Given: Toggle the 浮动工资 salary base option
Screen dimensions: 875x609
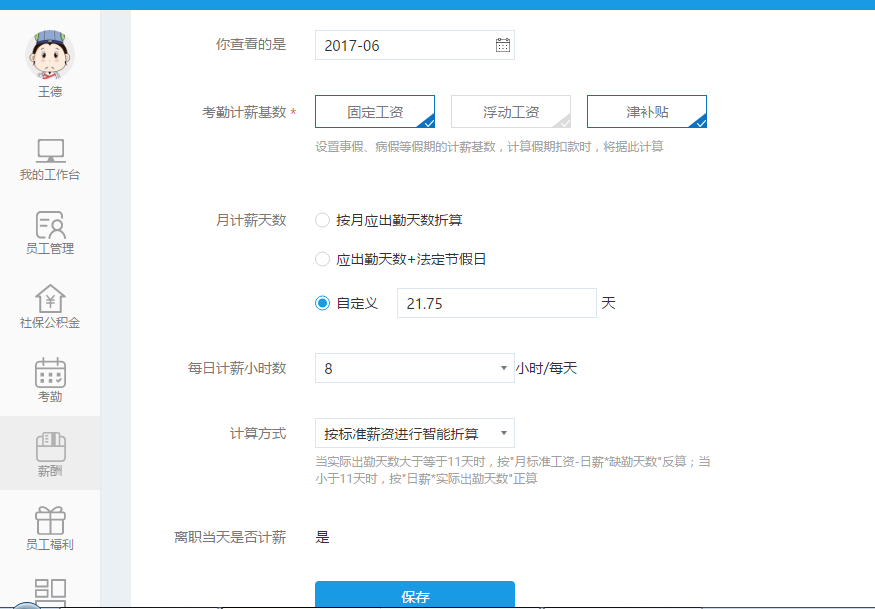Looking at the screenshot, I should [511, 112].
